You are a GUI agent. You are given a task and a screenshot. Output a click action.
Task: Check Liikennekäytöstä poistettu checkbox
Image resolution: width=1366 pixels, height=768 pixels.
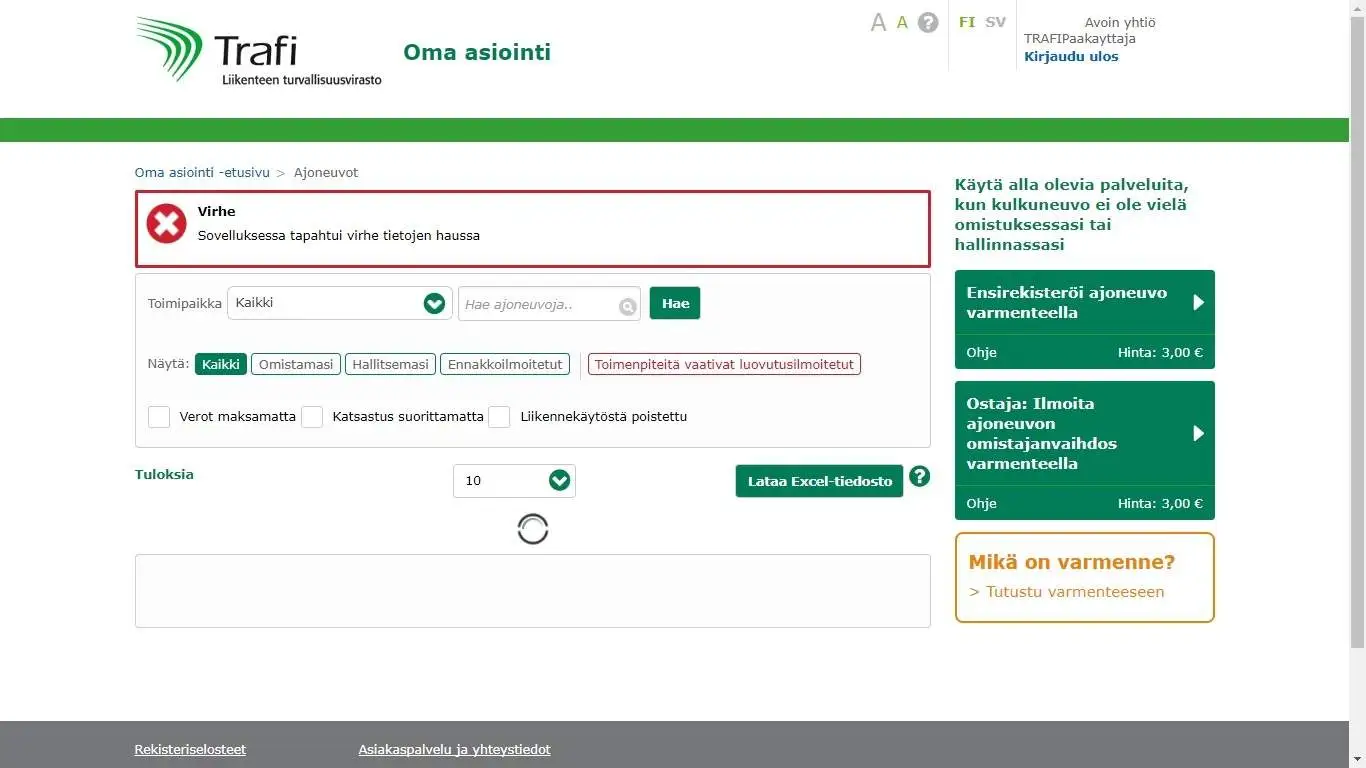pos(499,417)
